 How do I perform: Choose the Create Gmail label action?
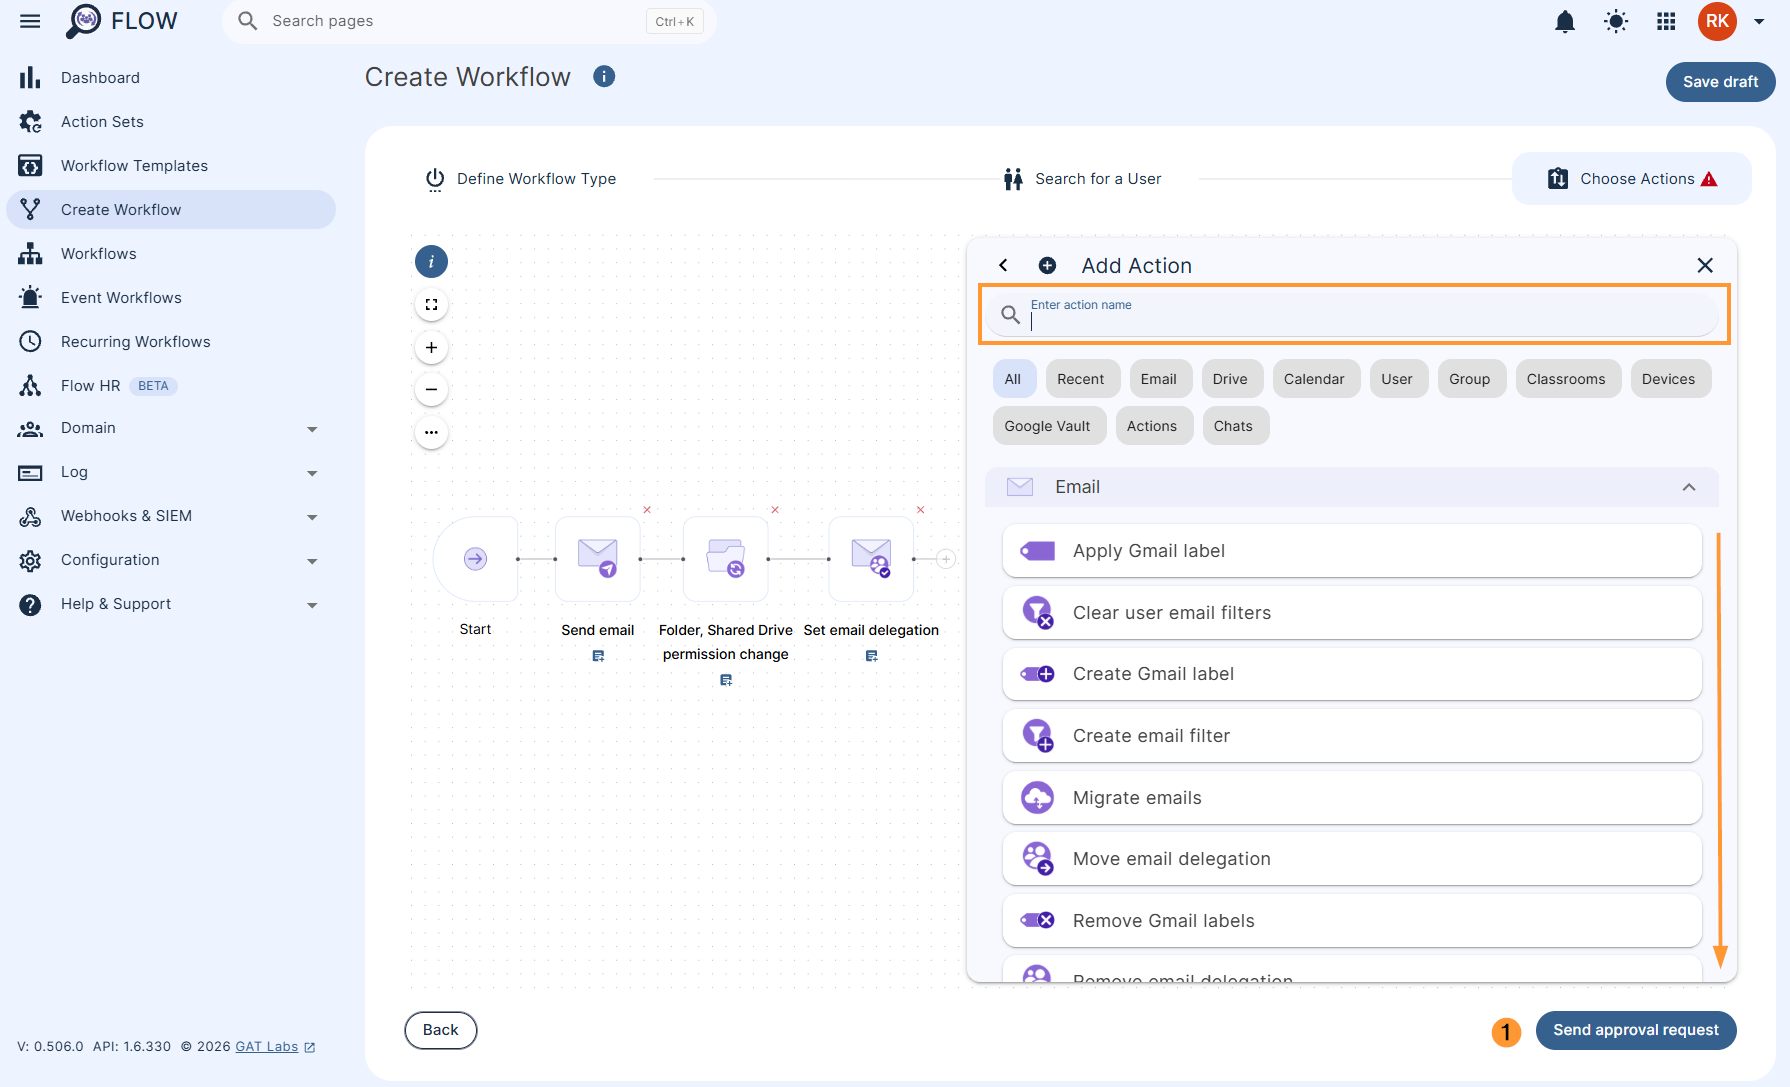click(x=1352, y=674)
